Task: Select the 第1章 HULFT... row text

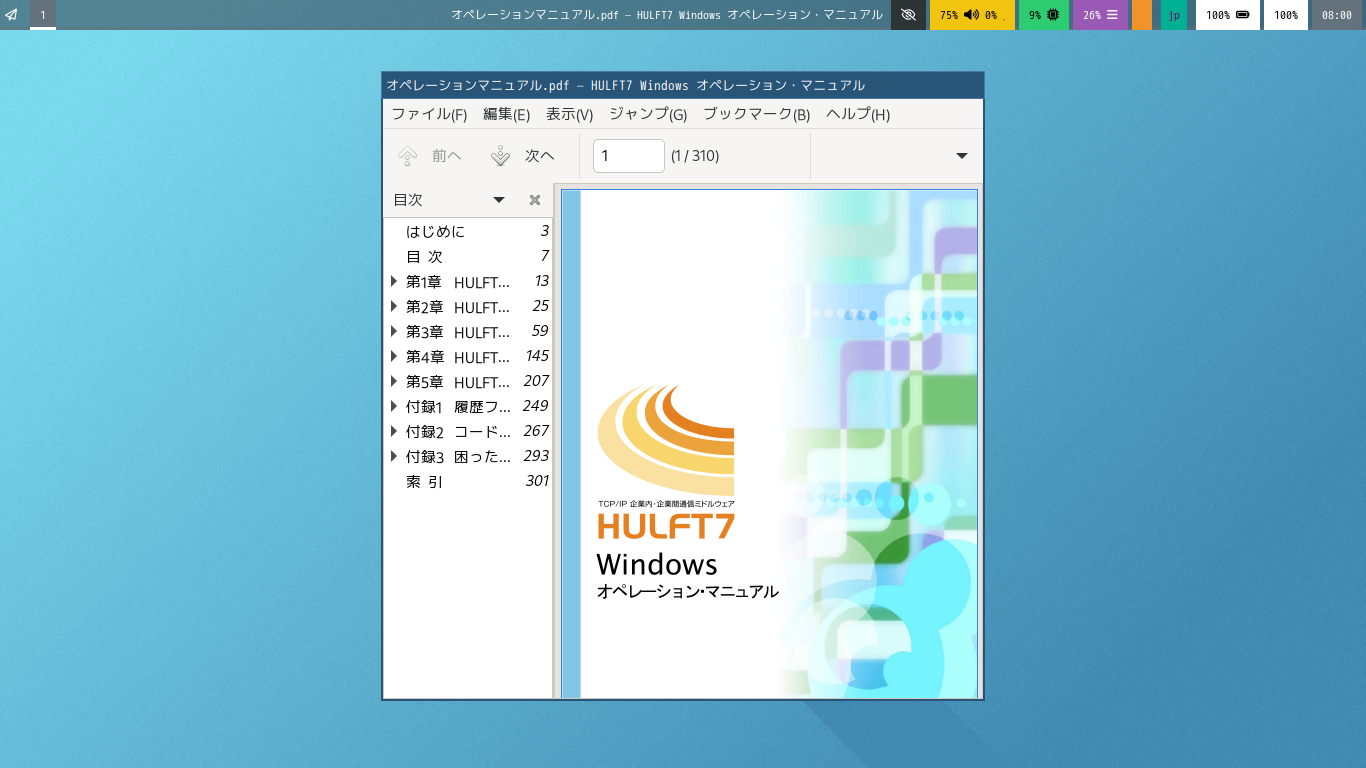Action: click(458, 282)
